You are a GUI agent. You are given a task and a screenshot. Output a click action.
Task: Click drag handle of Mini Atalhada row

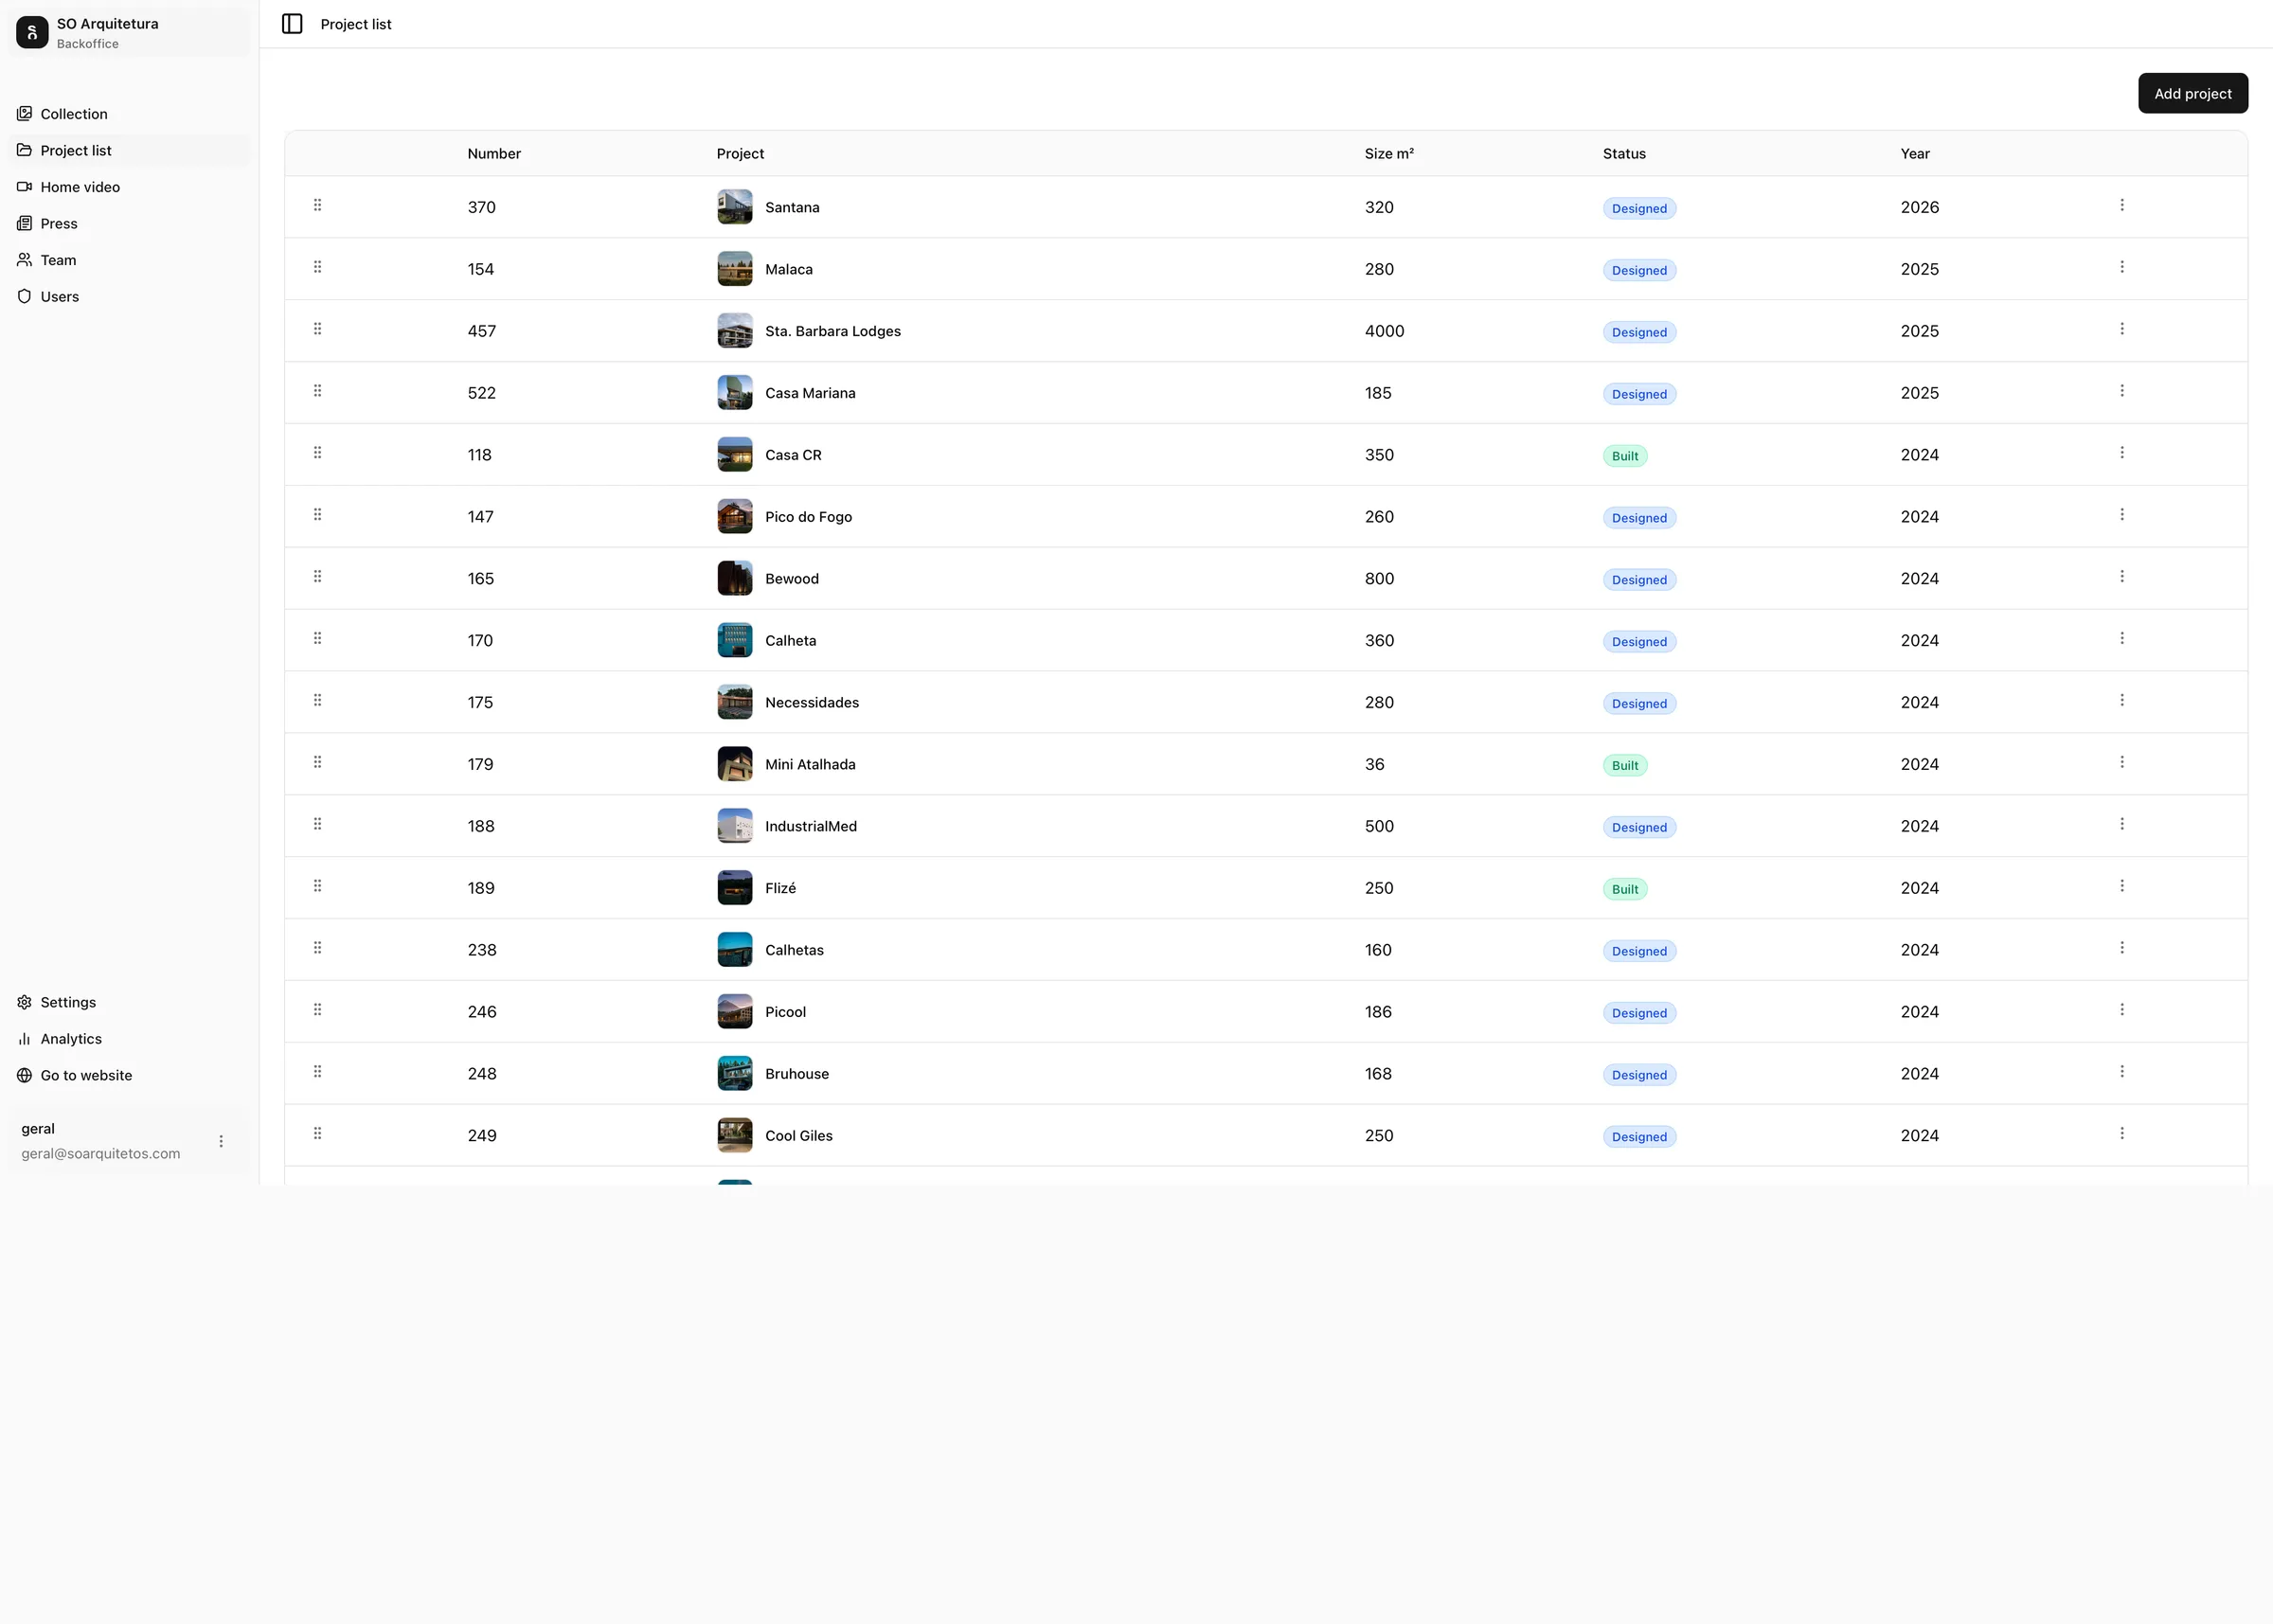point(317,762)
